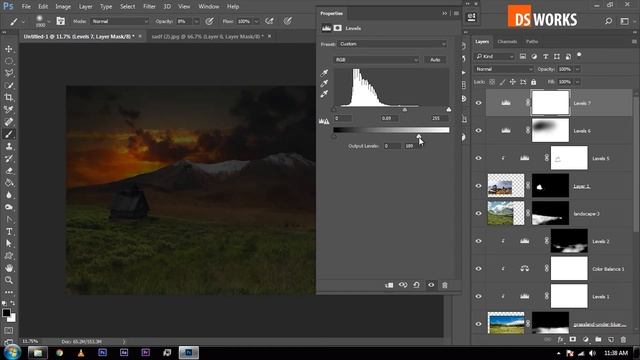Select the second document tab
The height and width of the screenshot is (360, 640).
click(208, 36)
